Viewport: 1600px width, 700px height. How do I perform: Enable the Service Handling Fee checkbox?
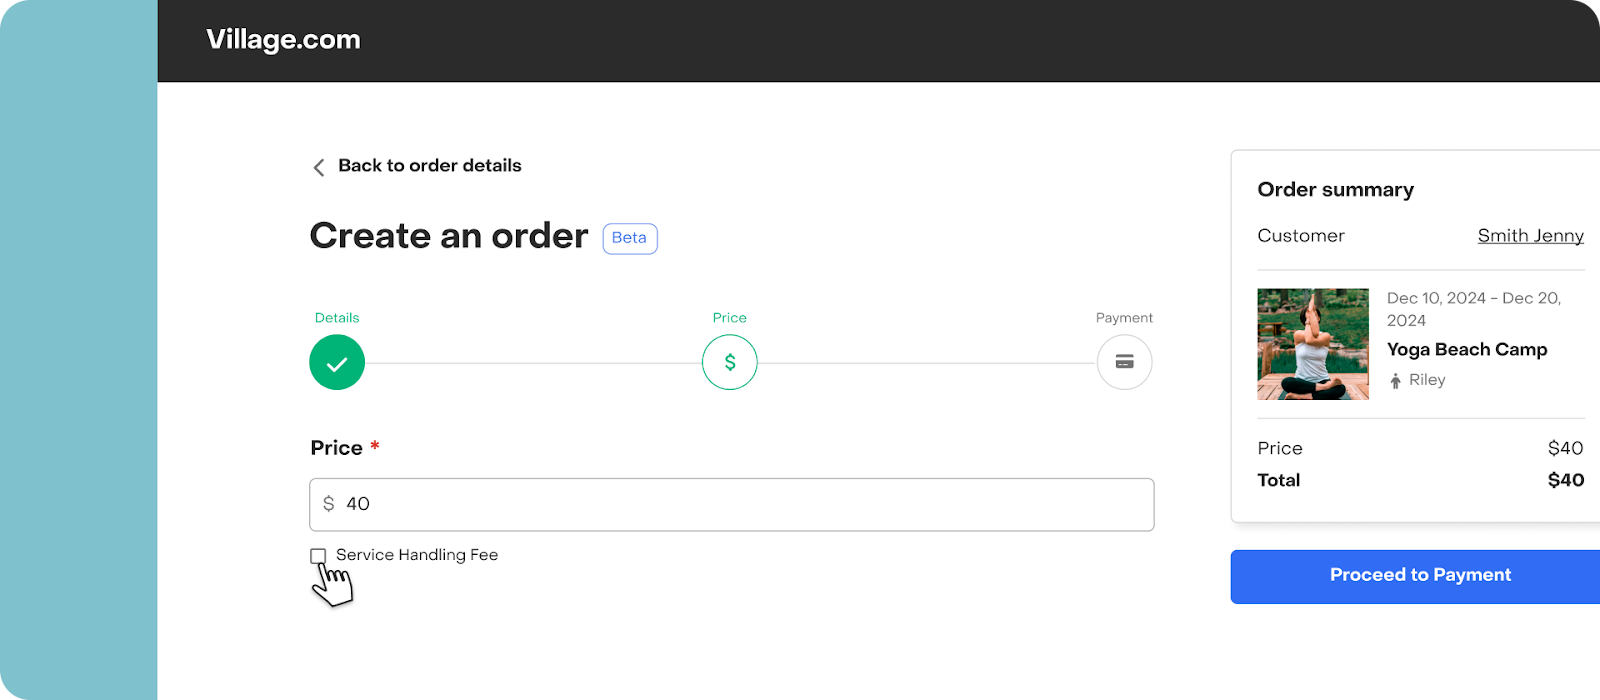318,556
